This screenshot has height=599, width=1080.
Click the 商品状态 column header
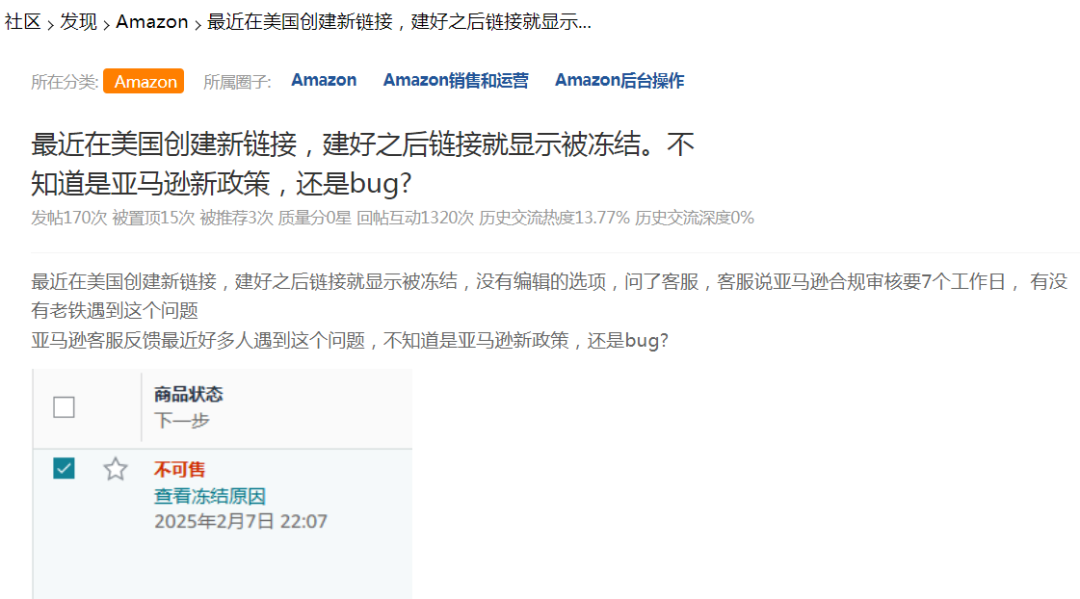click(188, 395)
